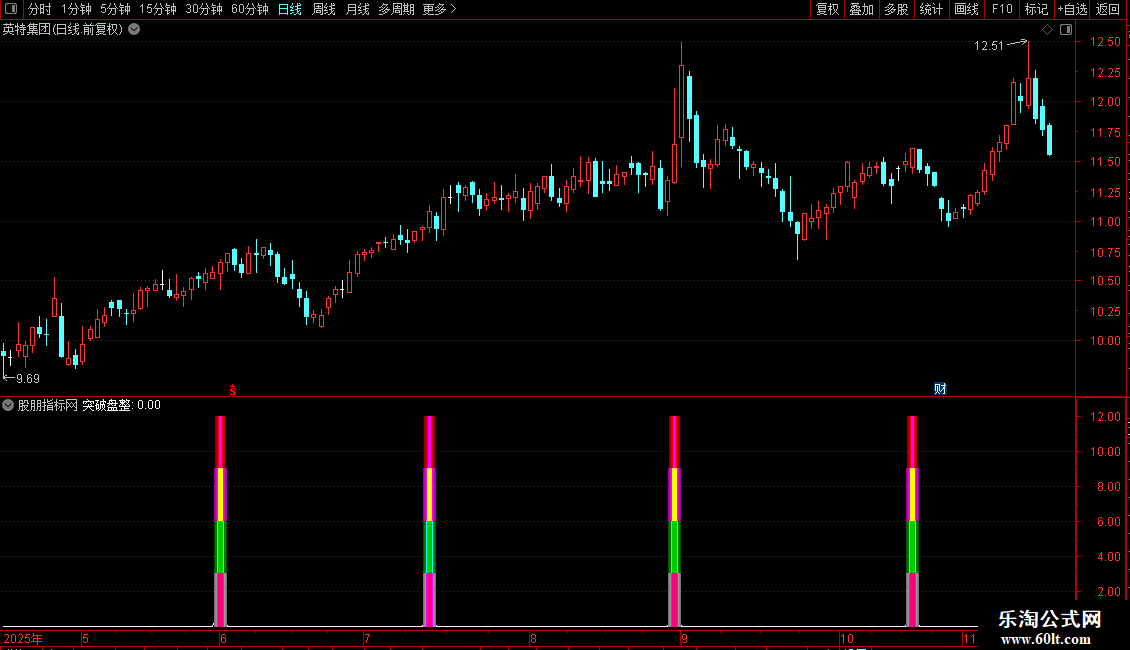The height and width of the screenshot is (650, 1130).
Task: Switch to 周线 weekly chart
Action: tap(324, 9)
